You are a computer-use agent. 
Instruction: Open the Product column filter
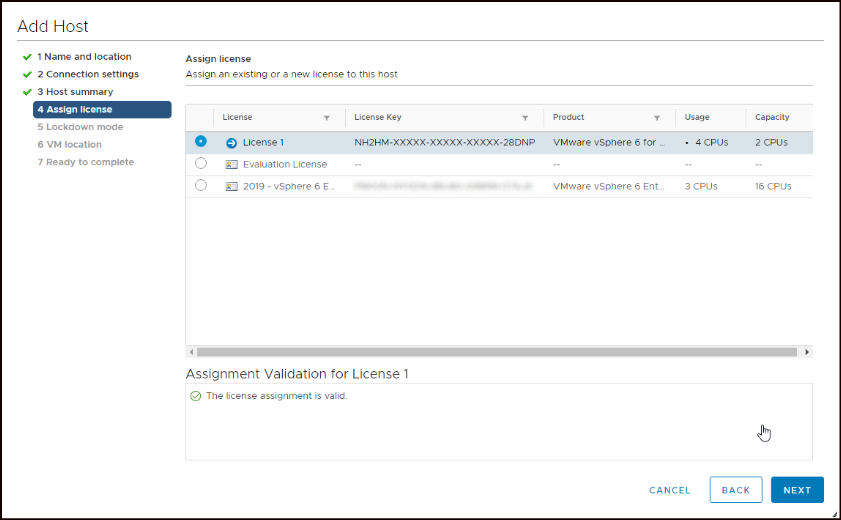tap(657, 118)
